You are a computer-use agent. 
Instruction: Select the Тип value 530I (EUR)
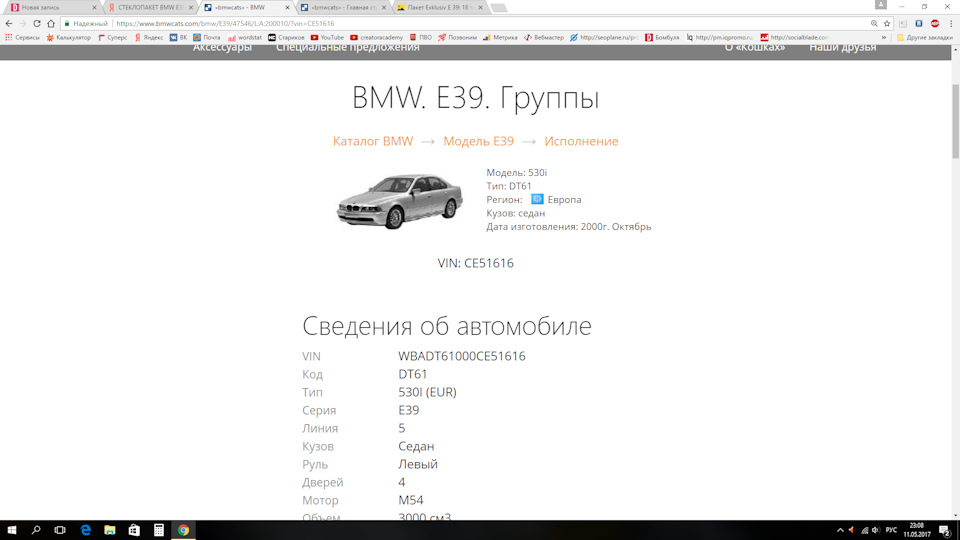pos(427,392)
